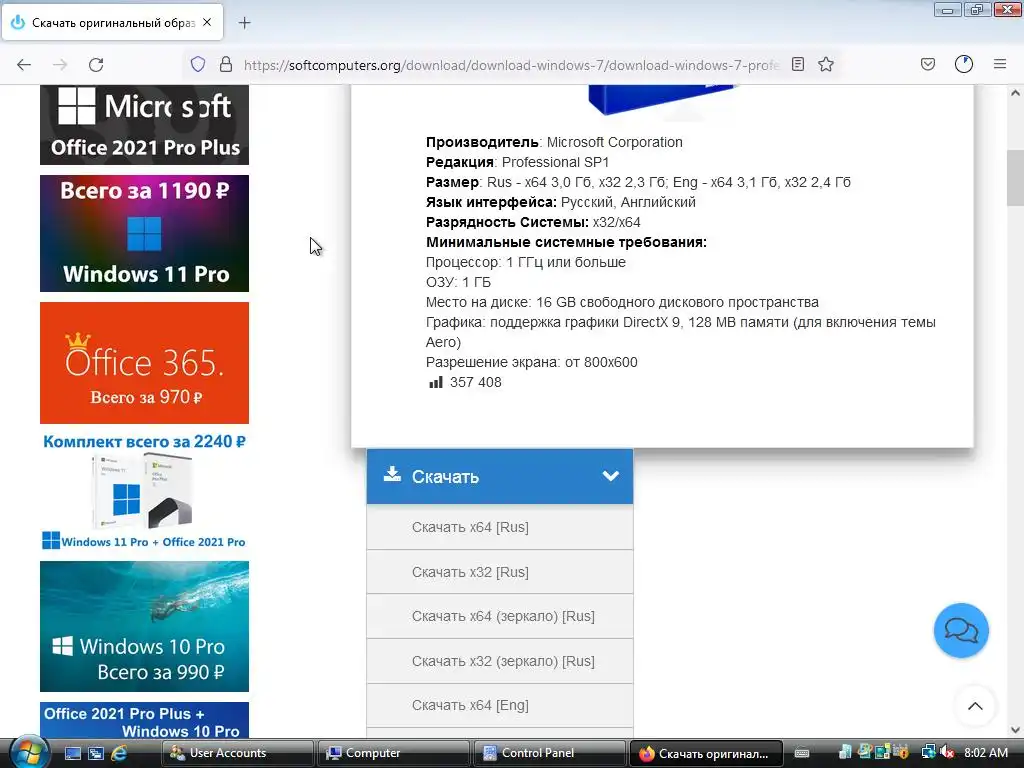Viewport: 1024px width, 768px height.
Task: Click Скачать x64 [Rus] link
Action: (x=470, y=527)
